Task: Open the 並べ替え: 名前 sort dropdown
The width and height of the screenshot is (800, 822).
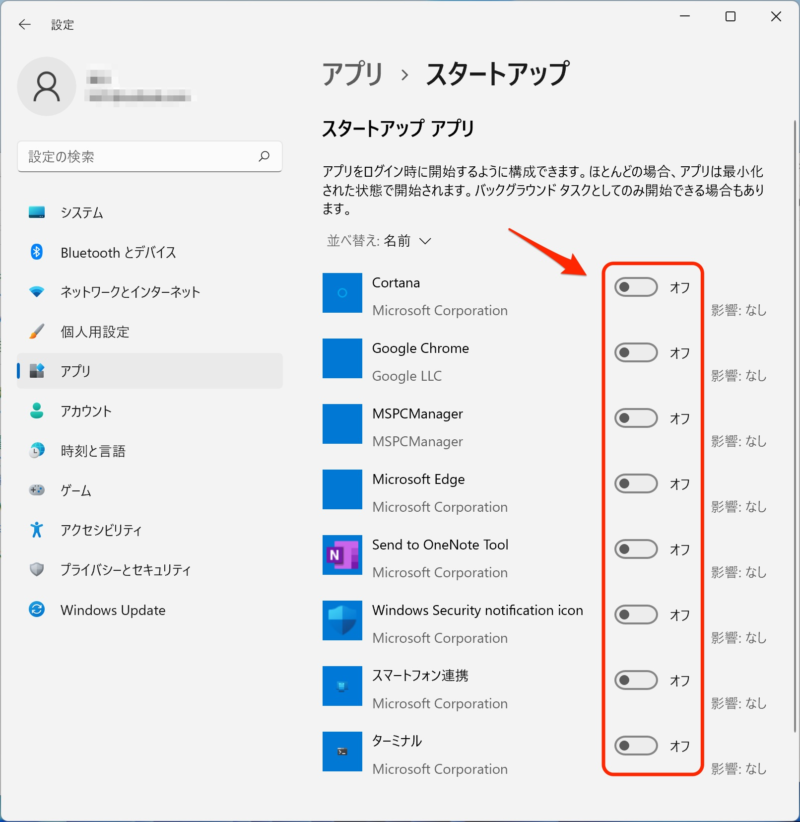Action: (x=379, y=241)
